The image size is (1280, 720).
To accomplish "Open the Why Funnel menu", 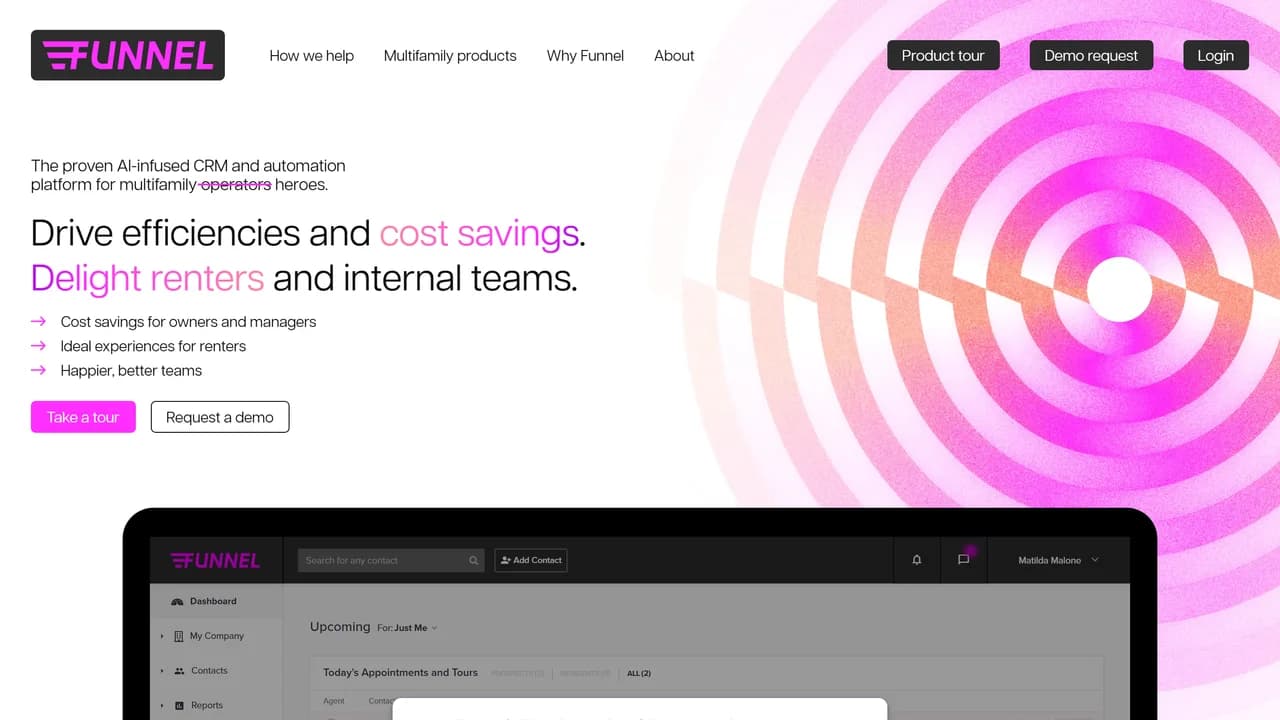I will pyautogui.click(x=585, y=56).
